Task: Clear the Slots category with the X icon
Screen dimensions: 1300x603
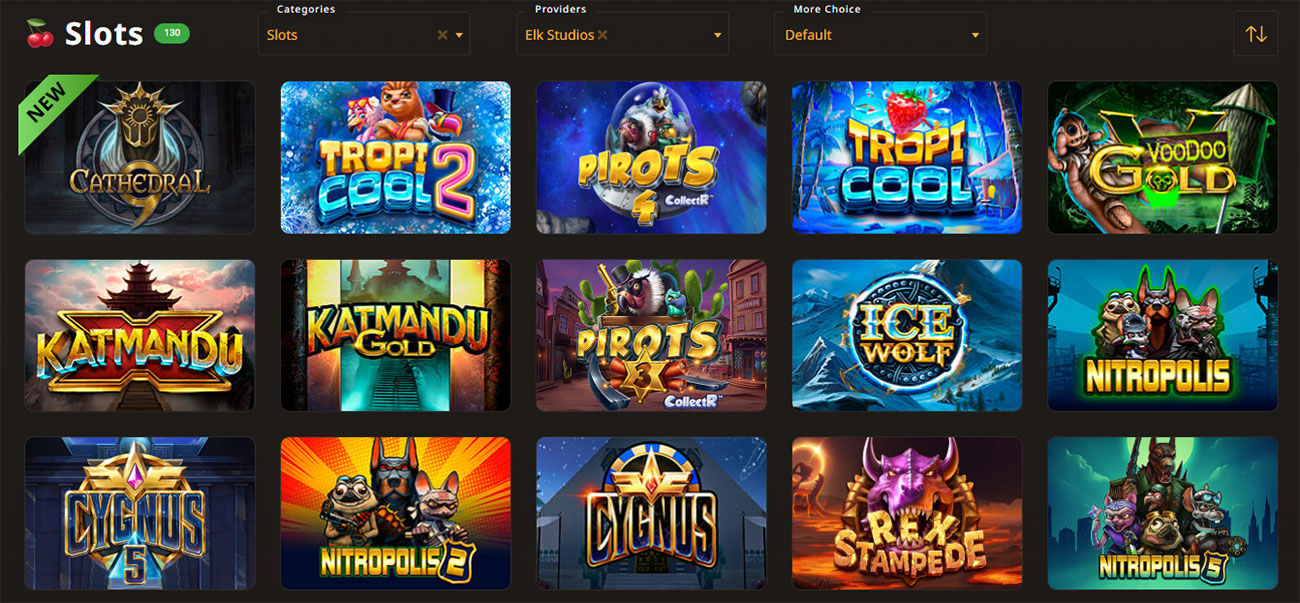Action: 442,35
